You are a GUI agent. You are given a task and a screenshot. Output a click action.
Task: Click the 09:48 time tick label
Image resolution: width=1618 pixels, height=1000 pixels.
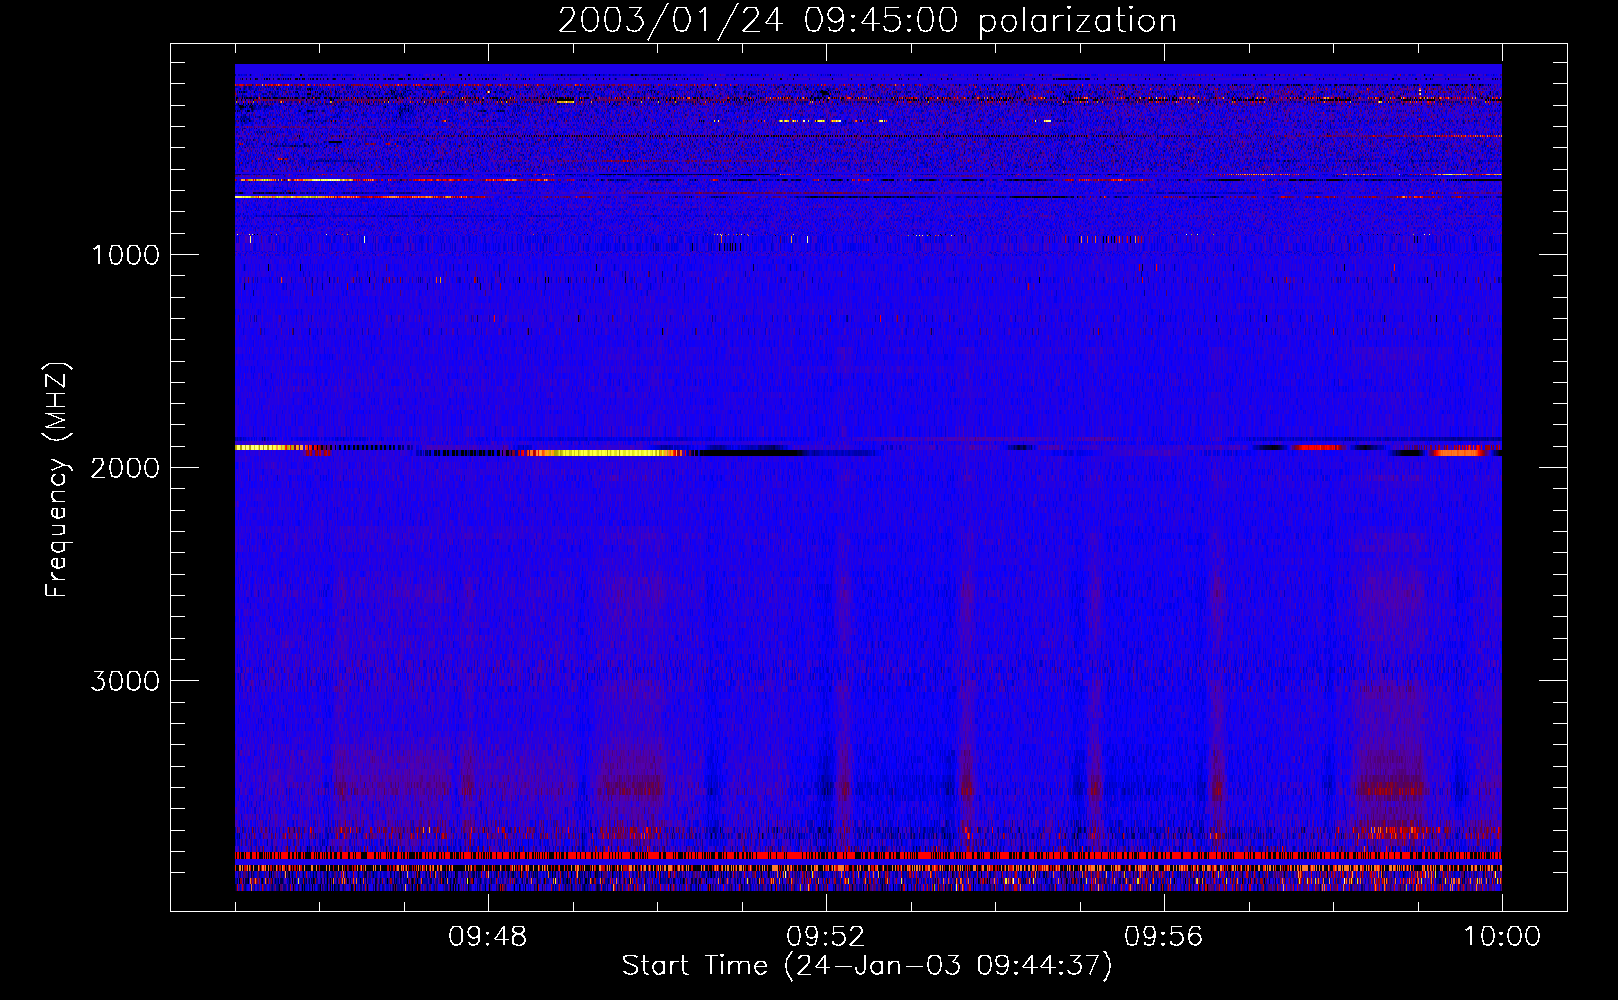pos(487,937)
